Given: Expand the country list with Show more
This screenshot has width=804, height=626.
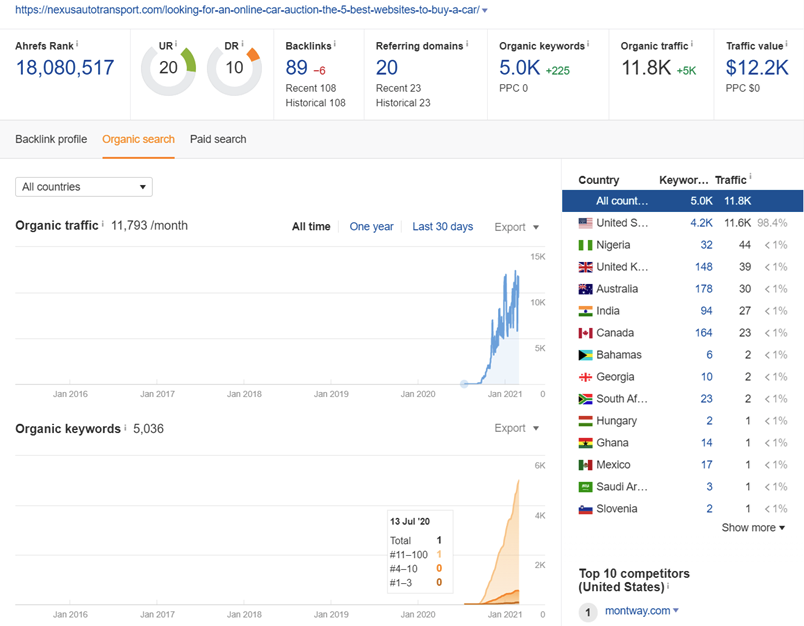Looking at the screenshot, I should pos(753,528).
